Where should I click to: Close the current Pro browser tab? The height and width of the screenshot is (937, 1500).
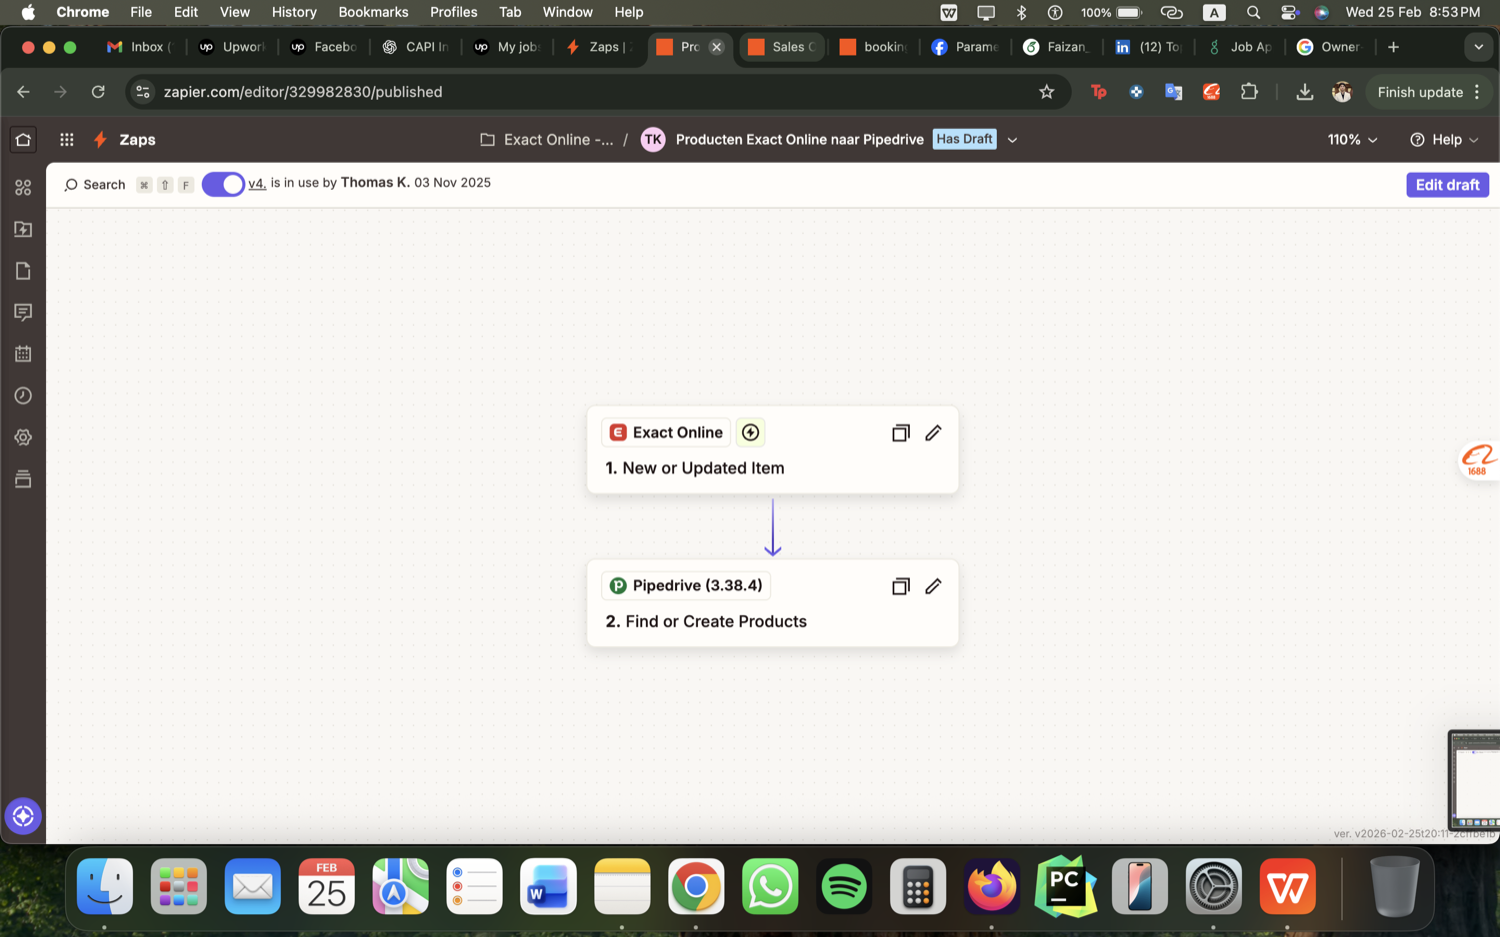tap(716, 47)
